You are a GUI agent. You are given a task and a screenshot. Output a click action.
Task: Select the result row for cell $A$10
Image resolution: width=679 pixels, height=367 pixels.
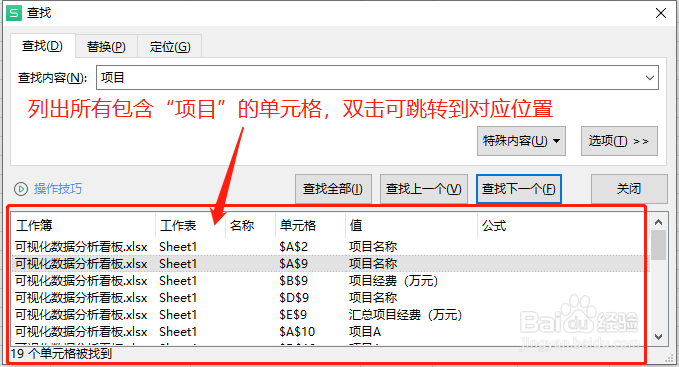point(330,332)
